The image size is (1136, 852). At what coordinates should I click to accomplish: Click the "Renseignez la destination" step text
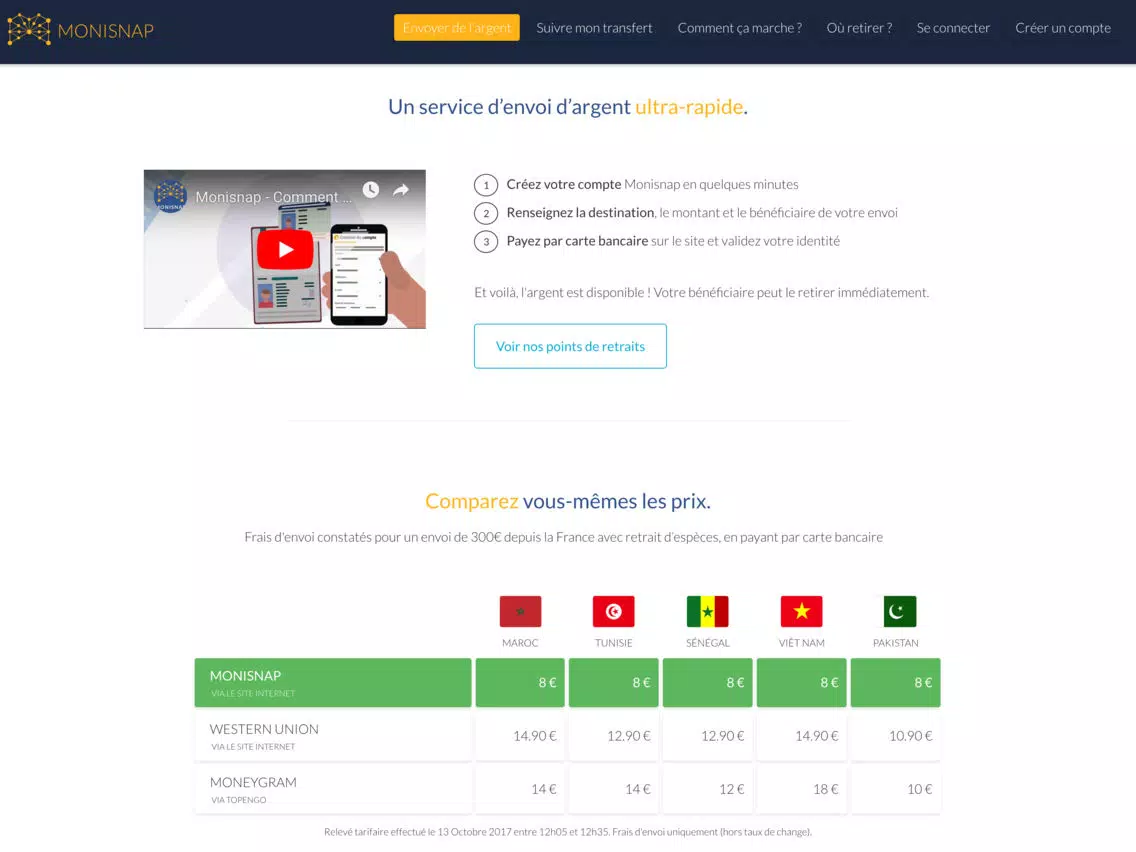tap(580, 213)
